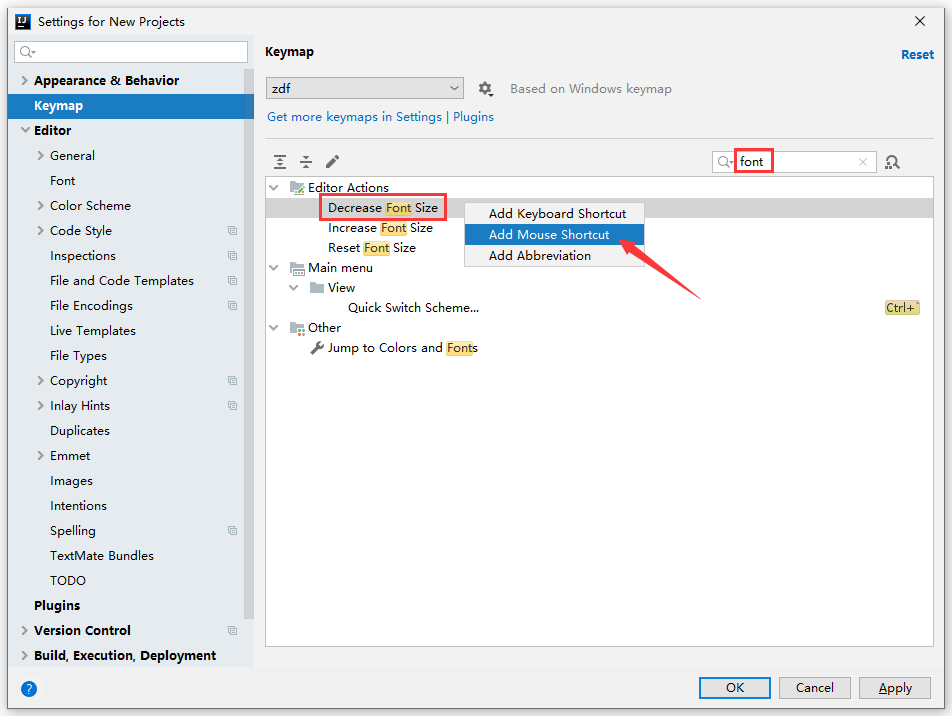Open the Plugins keymaps link

coord(474,117)
